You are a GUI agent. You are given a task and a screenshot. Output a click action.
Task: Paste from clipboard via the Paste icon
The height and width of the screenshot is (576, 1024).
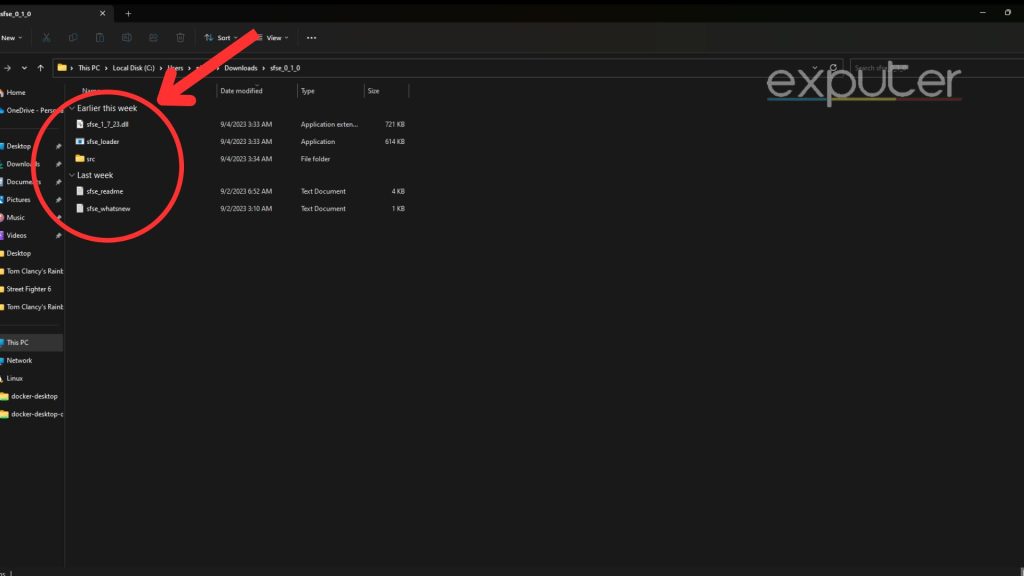click(100, 37)
